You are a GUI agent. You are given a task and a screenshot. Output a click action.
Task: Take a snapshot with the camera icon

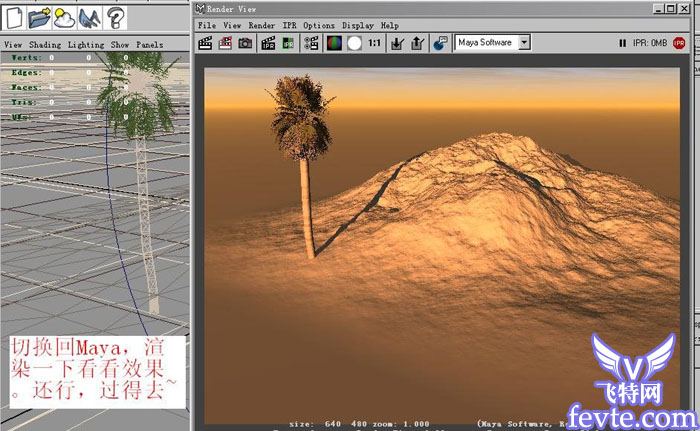click(245, 43)
